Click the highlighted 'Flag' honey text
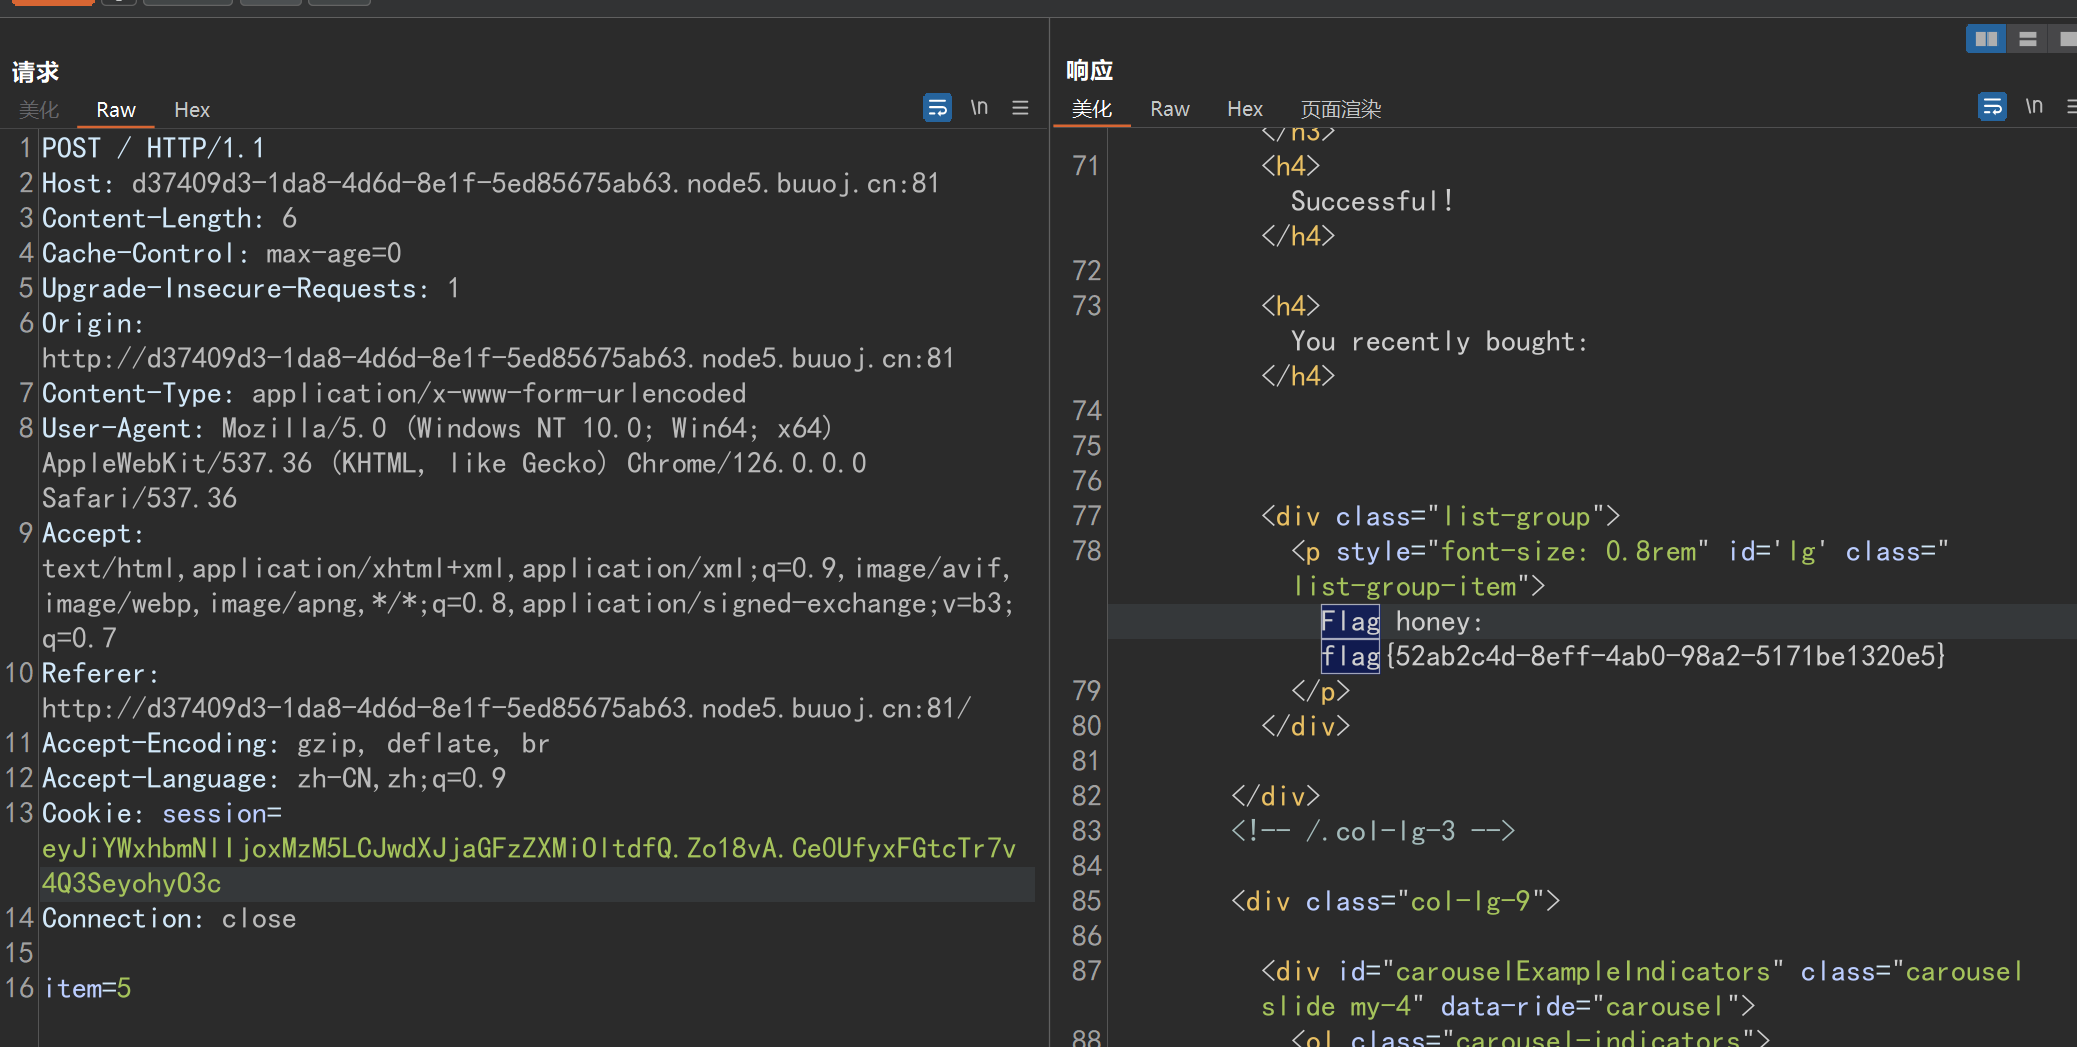 (1350, 622)
